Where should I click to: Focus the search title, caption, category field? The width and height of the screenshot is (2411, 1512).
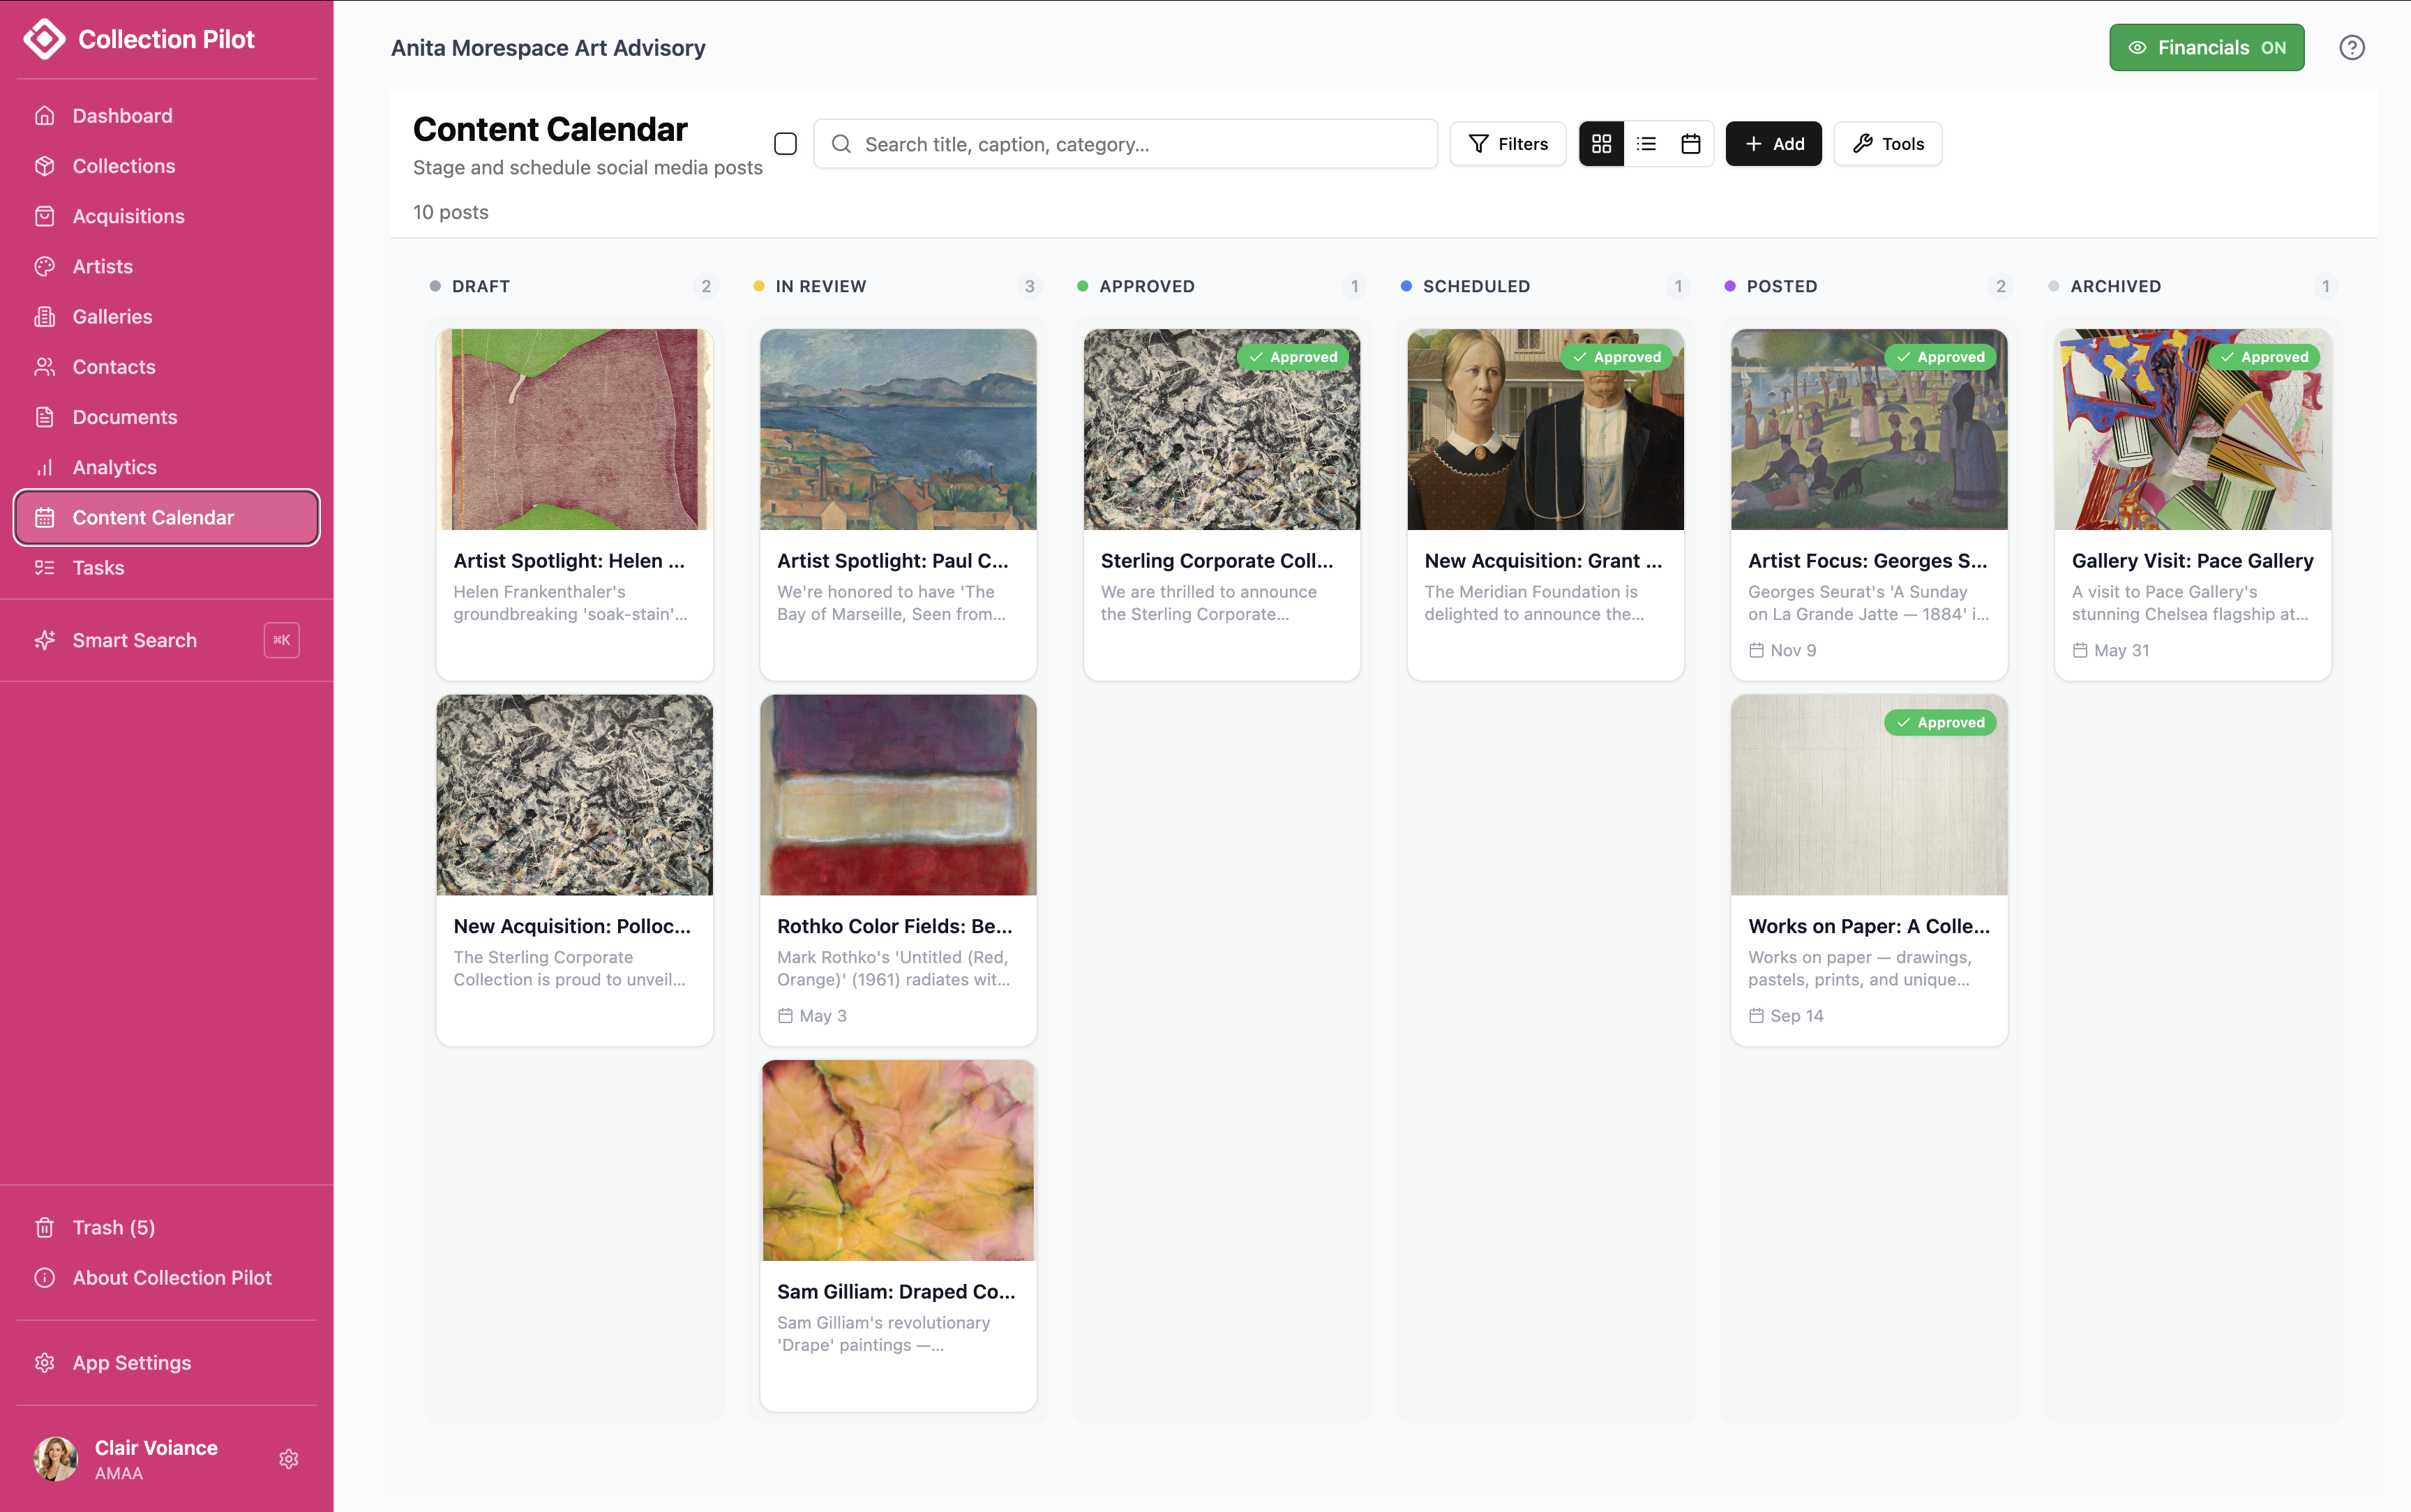[x=1125, y=144]
